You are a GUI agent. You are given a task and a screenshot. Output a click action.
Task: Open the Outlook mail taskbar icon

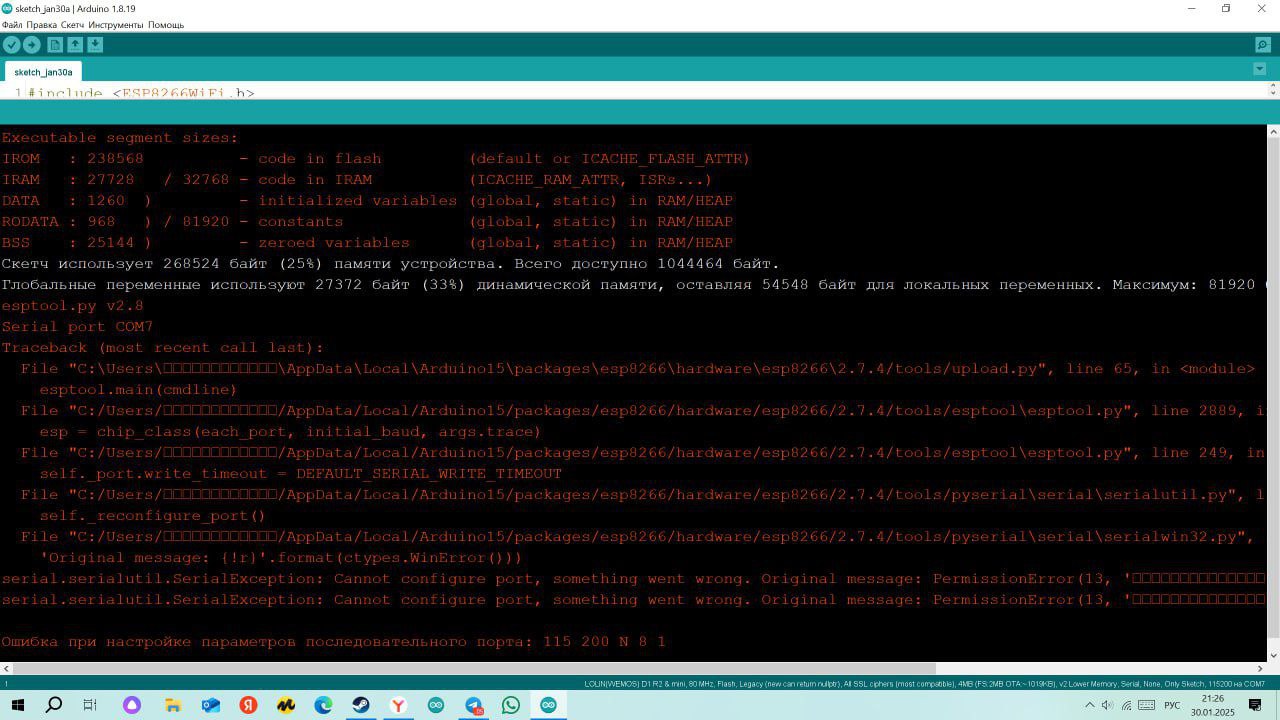tap(210, 705)
